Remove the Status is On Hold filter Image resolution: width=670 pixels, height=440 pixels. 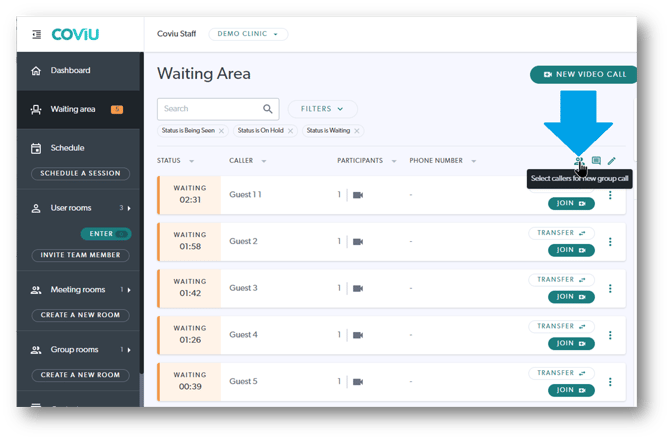pos(291,131)
